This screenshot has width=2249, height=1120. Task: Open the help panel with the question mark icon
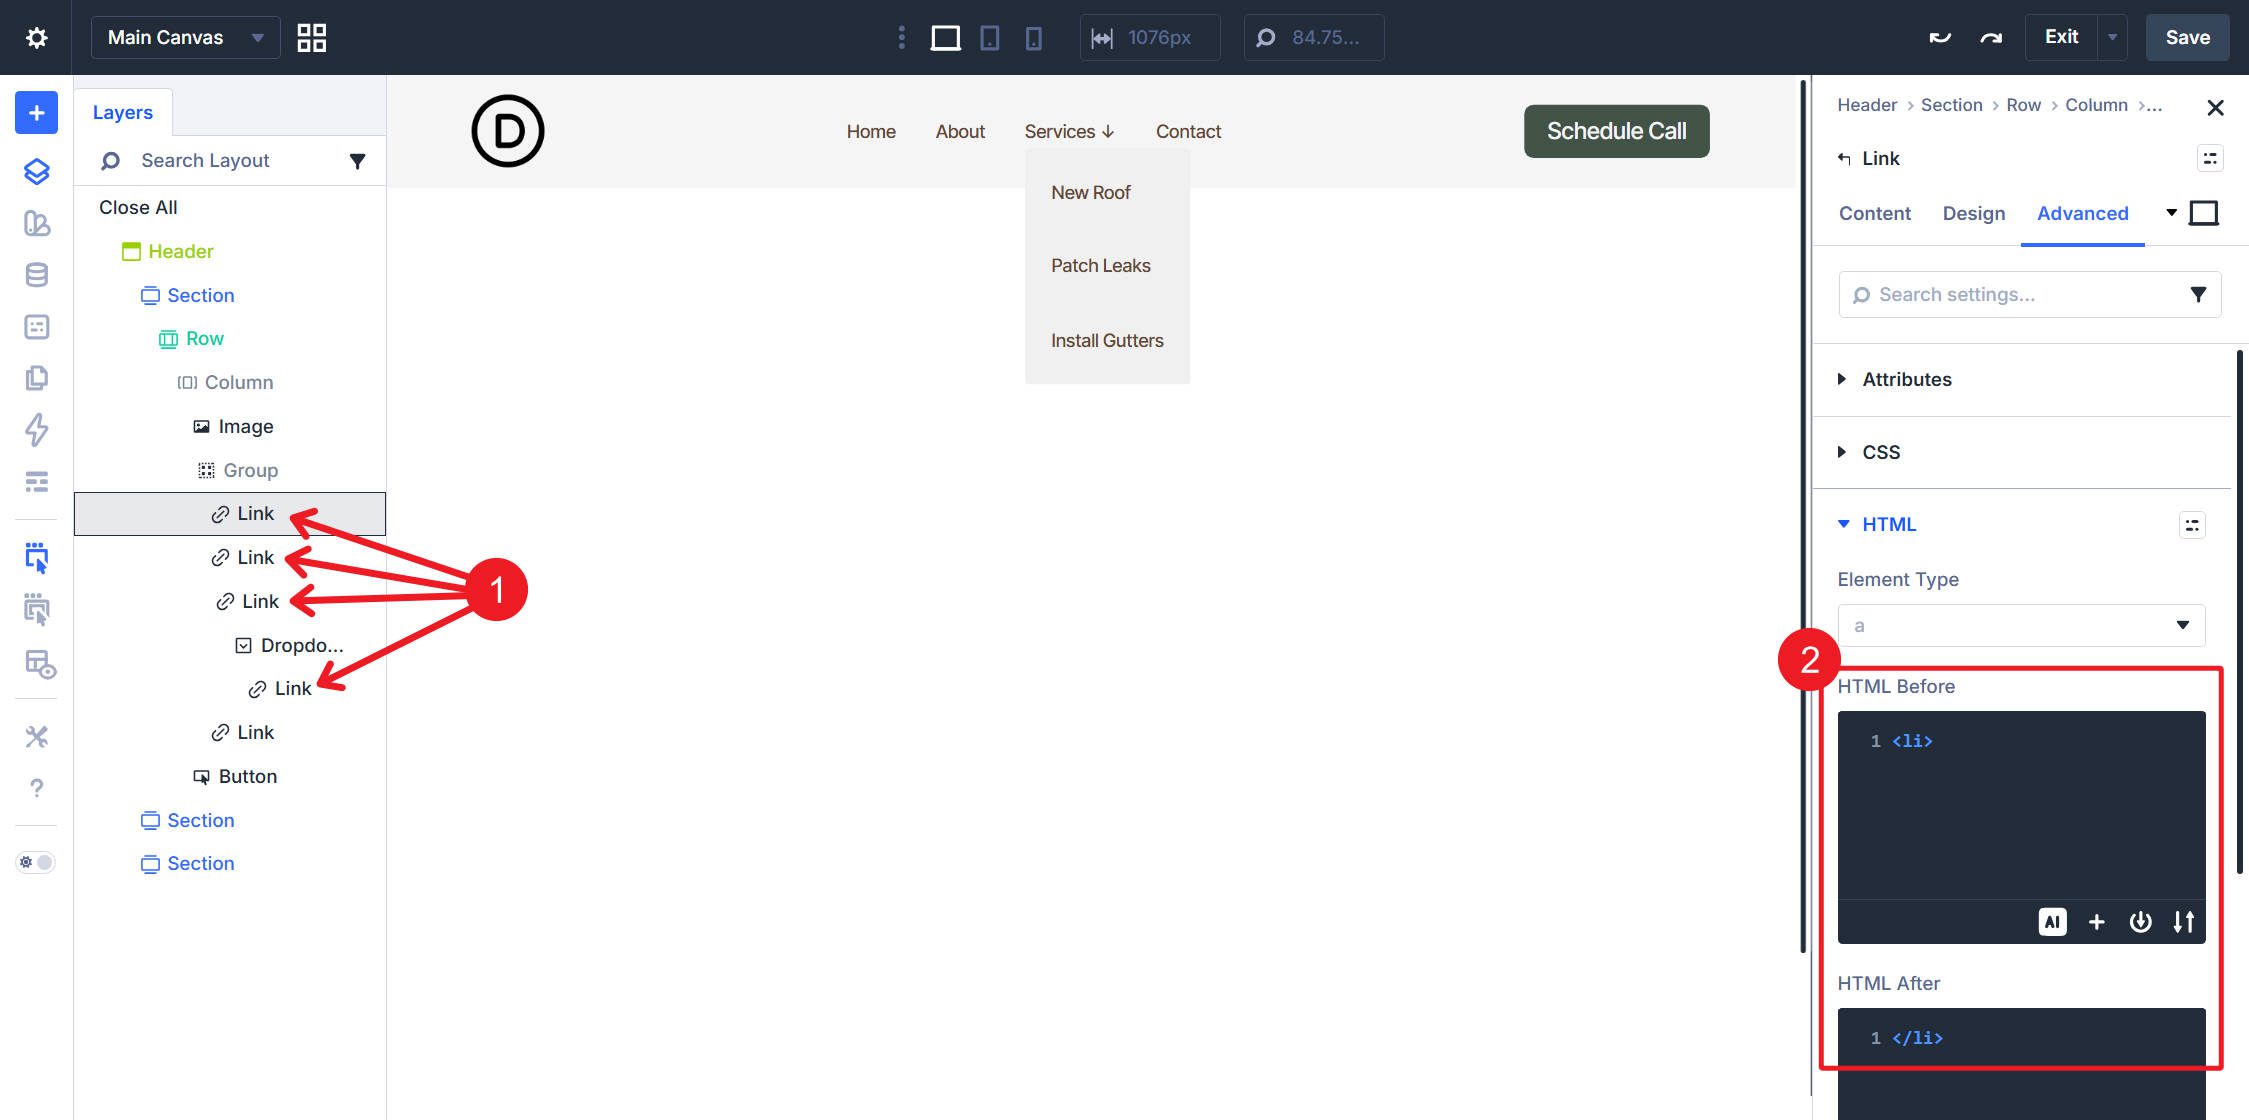click(37, 787)
